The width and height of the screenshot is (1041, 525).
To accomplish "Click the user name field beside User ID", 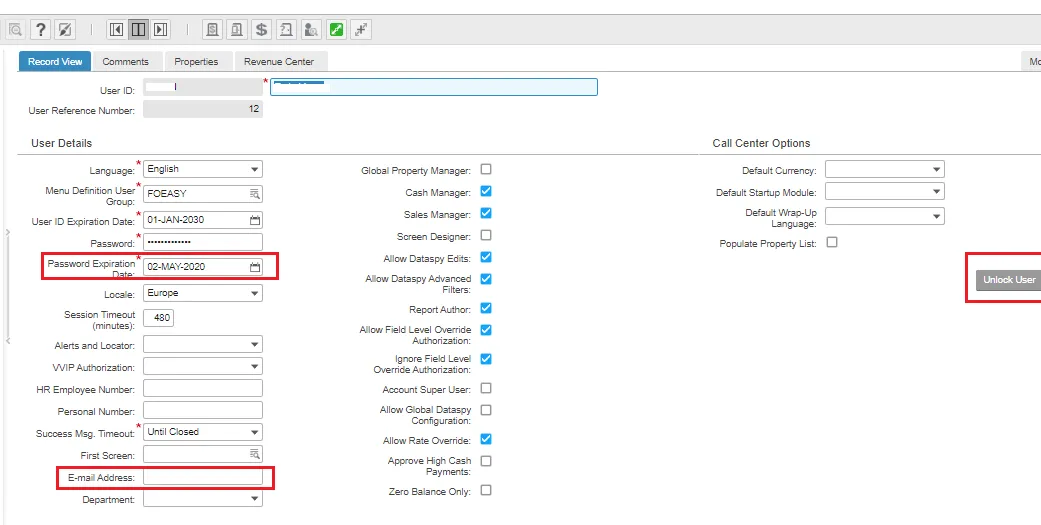I will point(434,87).
